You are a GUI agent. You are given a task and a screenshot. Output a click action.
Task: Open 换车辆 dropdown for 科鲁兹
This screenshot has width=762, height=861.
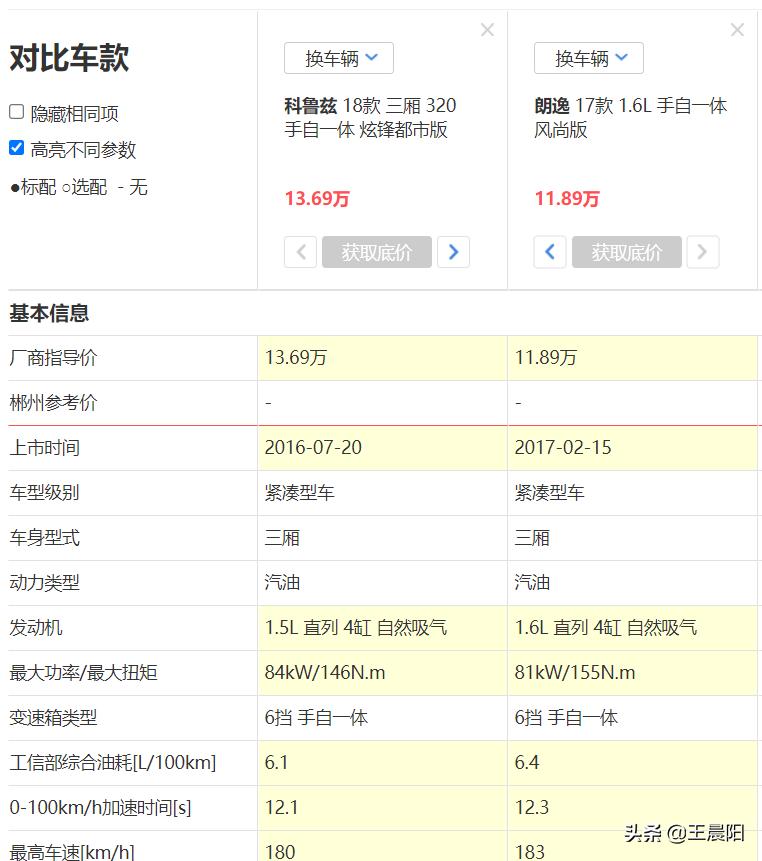339,58
